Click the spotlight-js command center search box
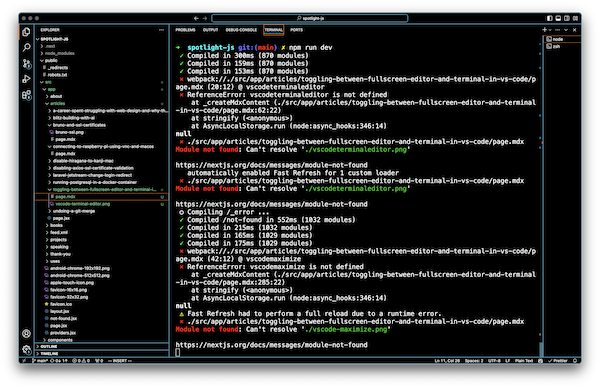Image resolution: width=600 pixels, height=388 pixels. tap(310, 18)
